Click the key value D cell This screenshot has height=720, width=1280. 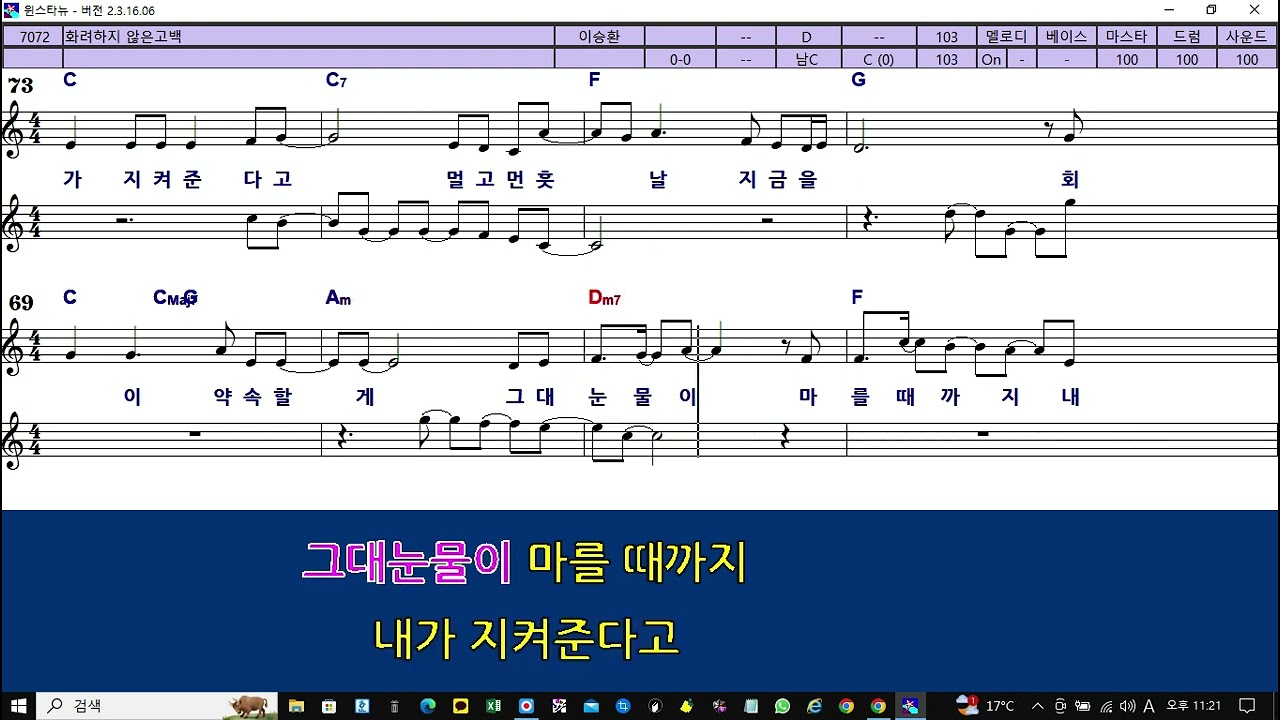(x=807, y=36)
